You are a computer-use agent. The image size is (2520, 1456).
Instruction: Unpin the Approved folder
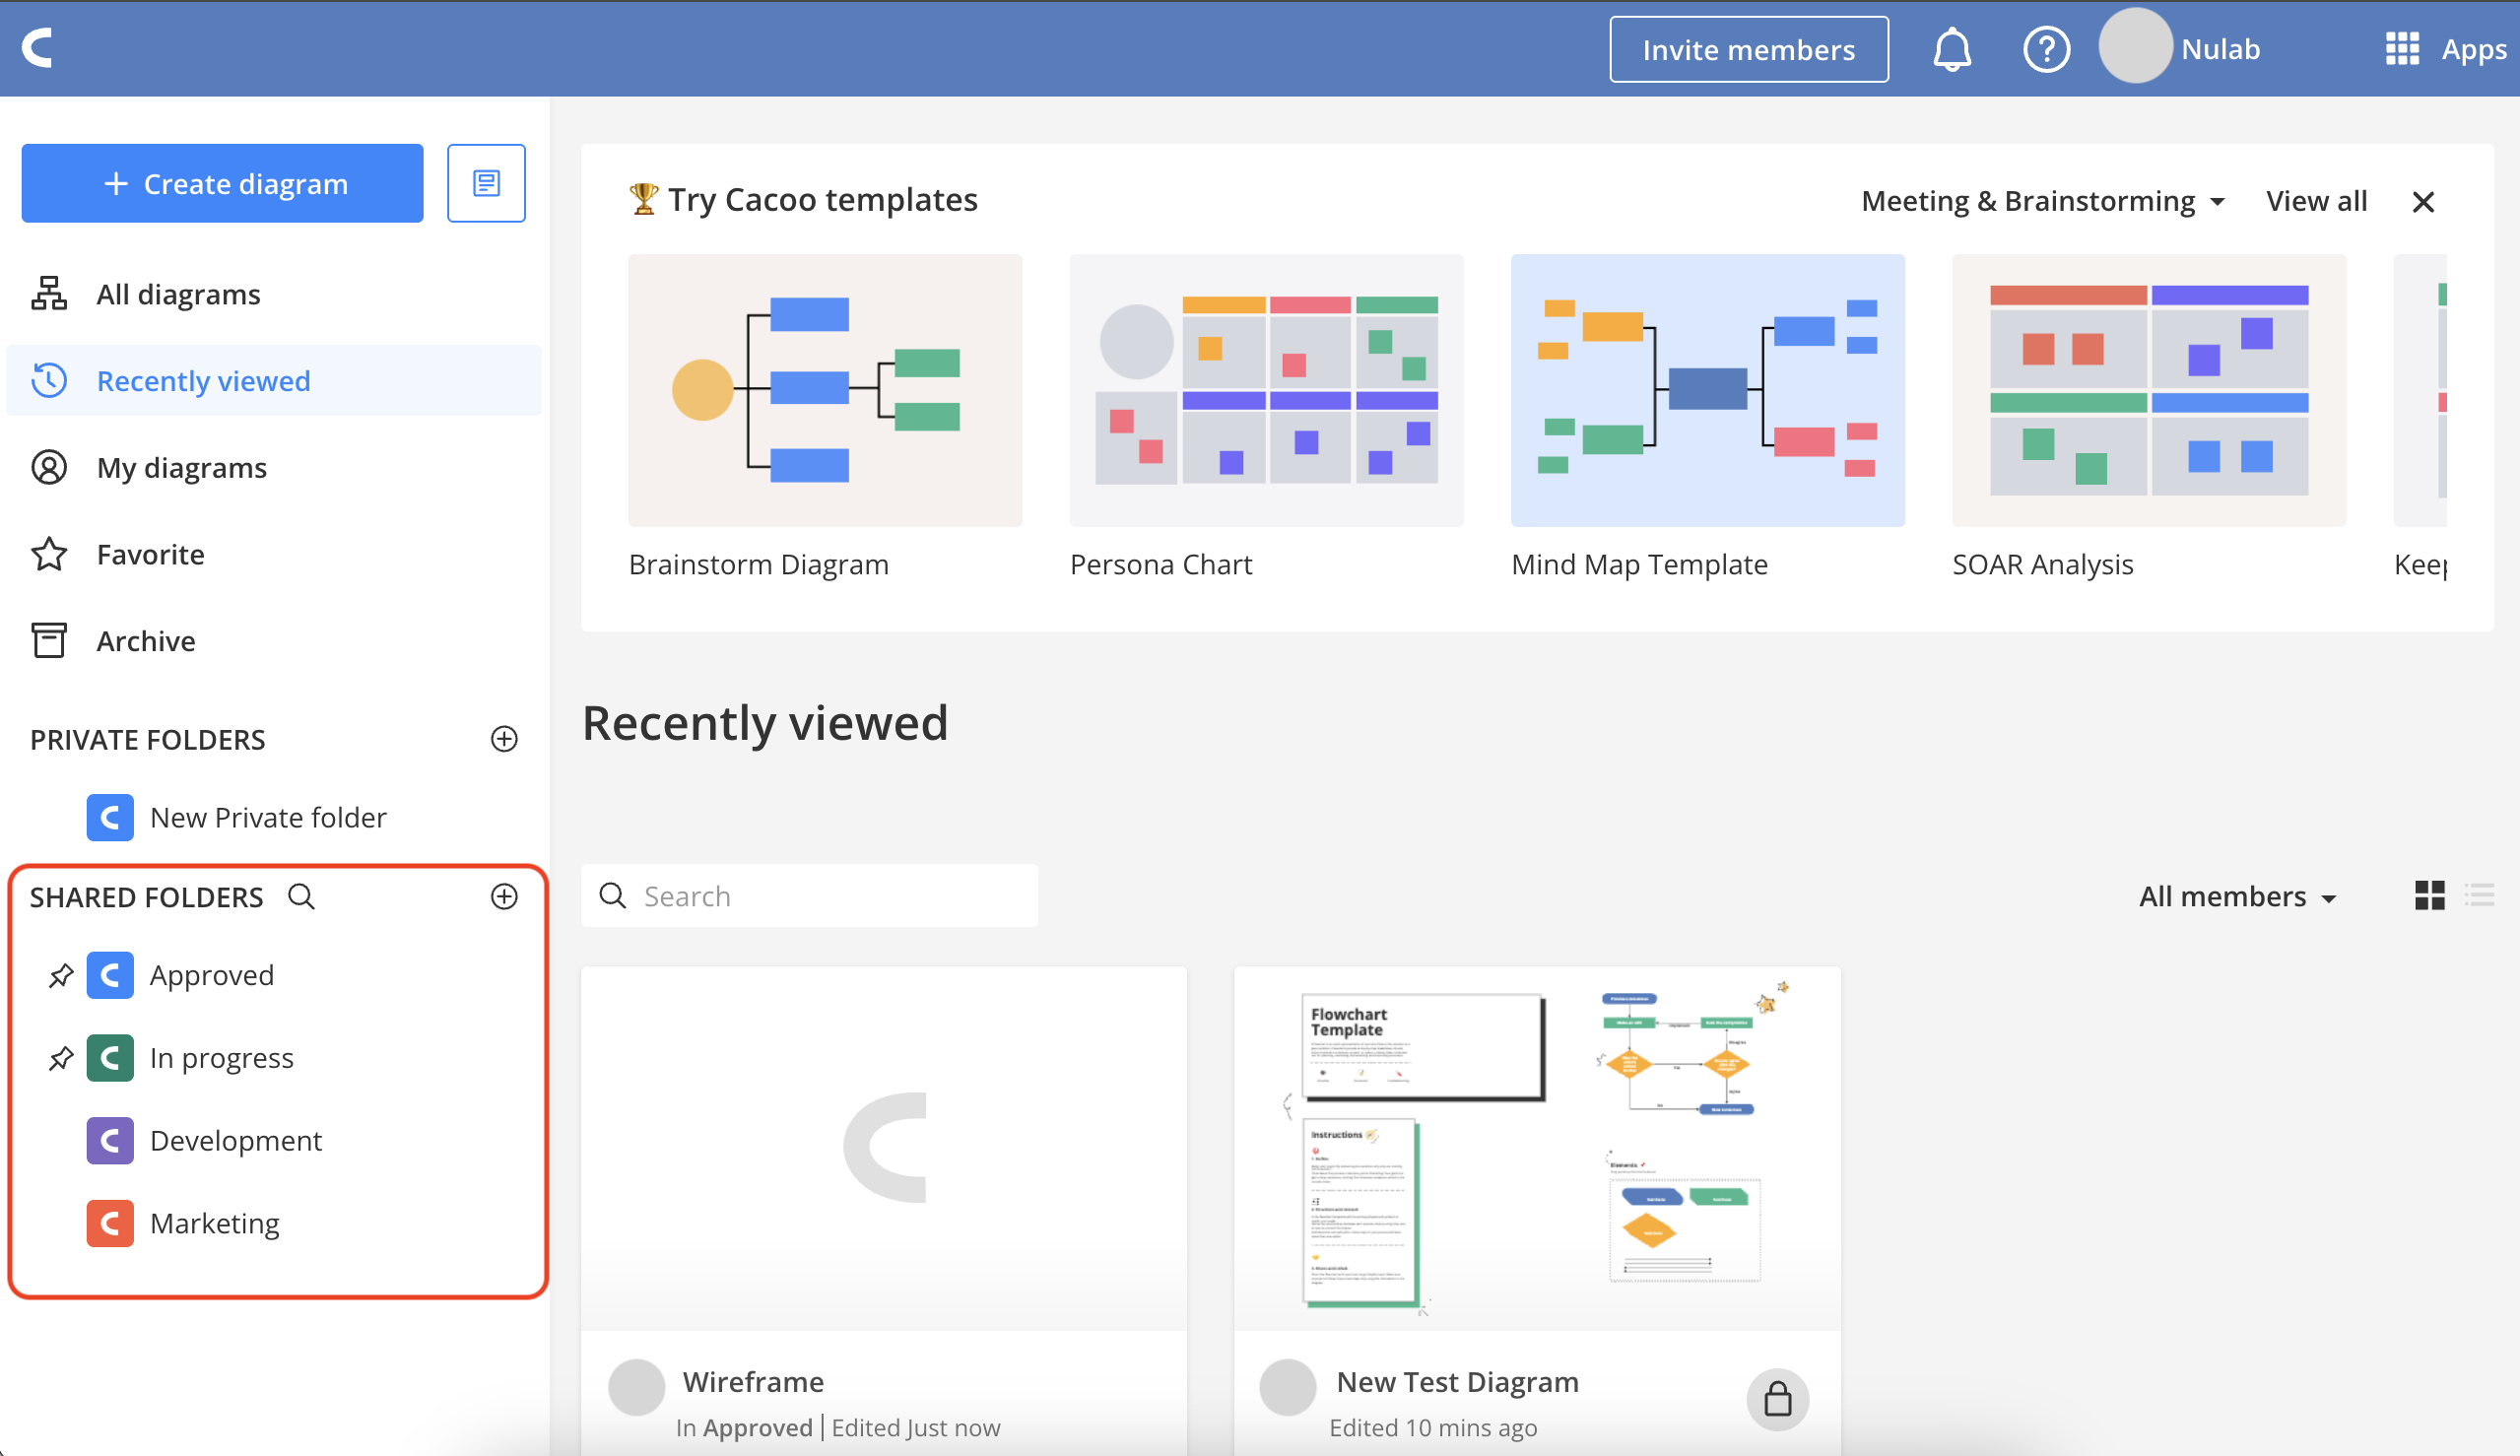tap(61, 975)
